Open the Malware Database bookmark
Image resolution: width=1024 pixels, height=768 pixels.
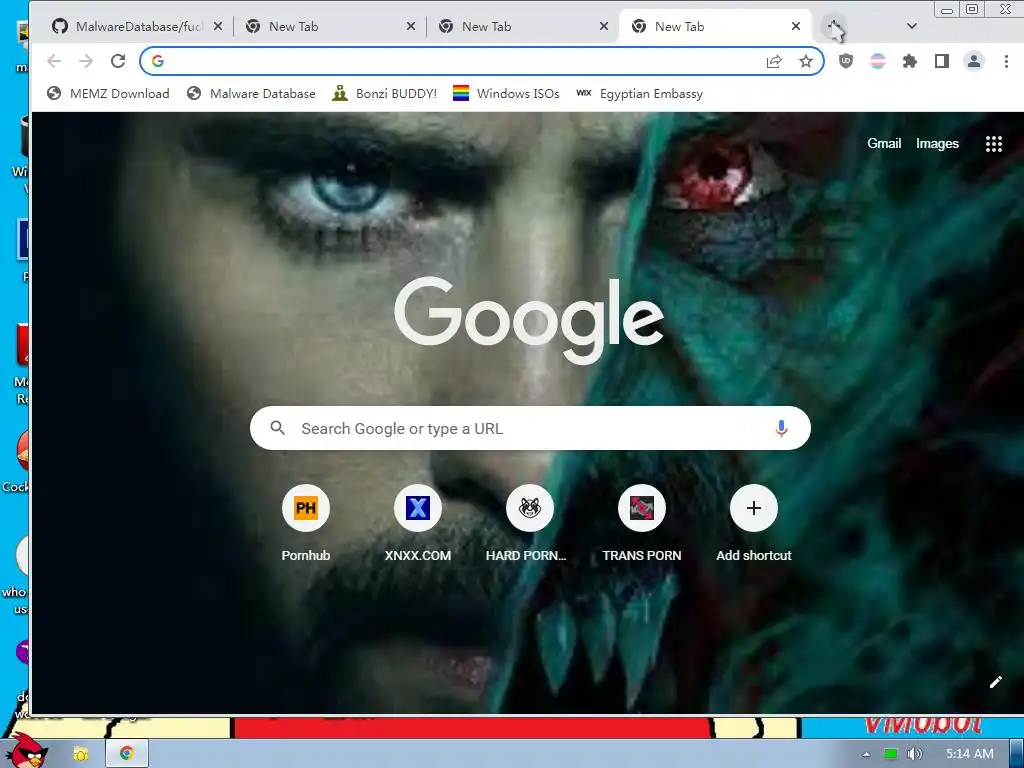click(x=251, y=93)
